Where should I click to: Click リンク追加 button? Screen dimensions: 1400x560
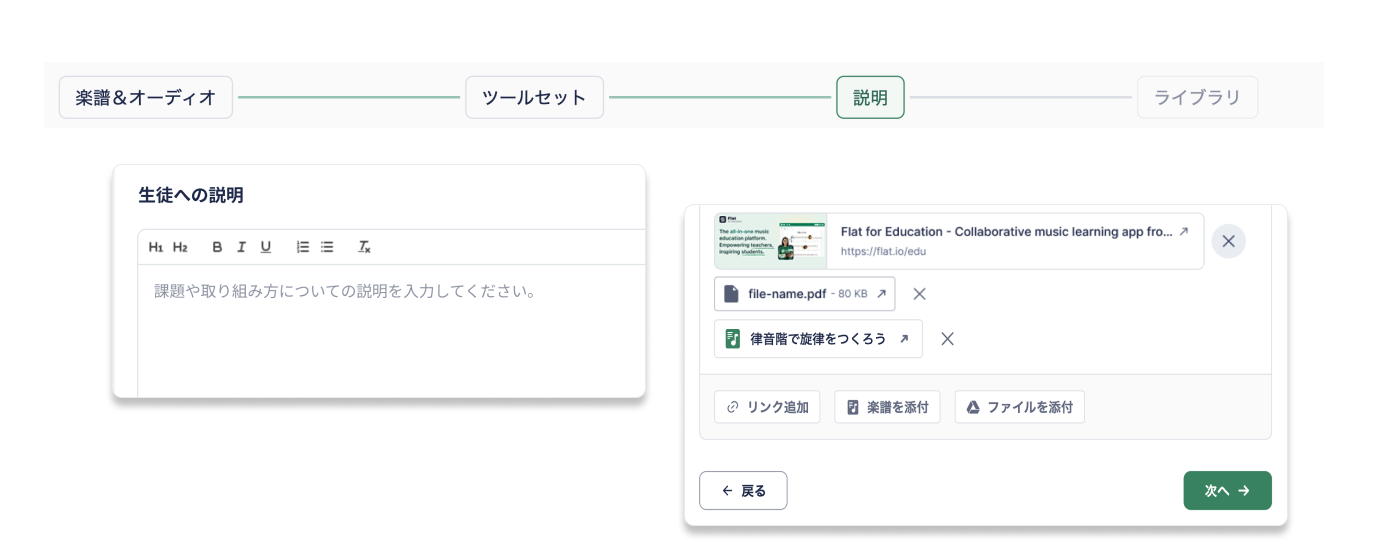767,407
